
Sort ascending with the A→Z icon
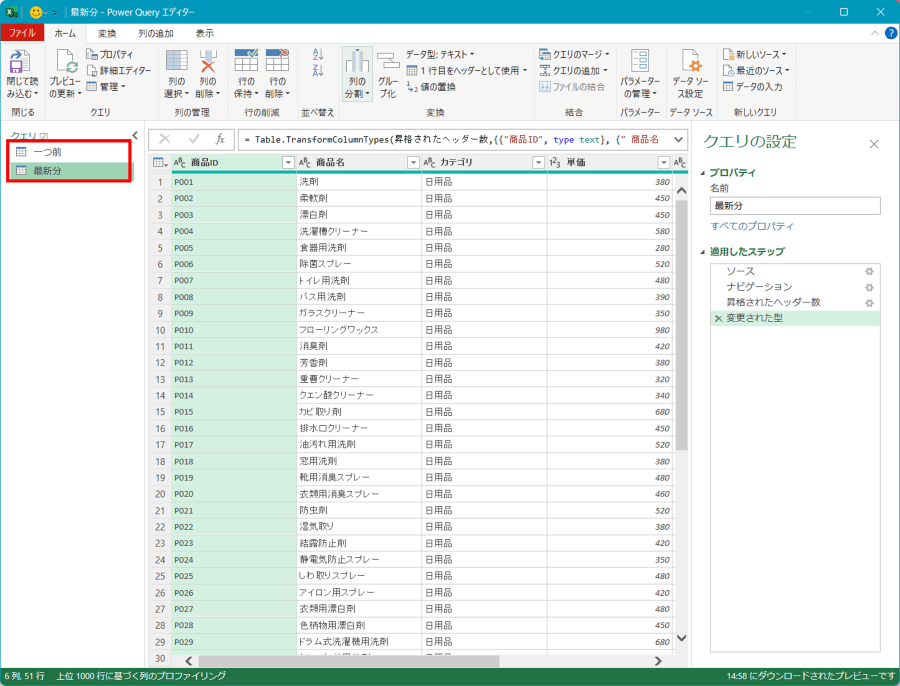(316, 53)
